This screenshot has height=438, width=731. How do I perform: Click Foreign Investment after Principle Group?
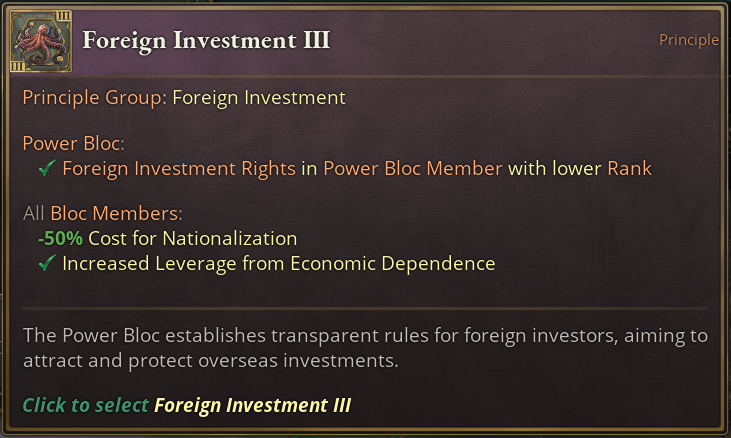click(x=259, y=98)
